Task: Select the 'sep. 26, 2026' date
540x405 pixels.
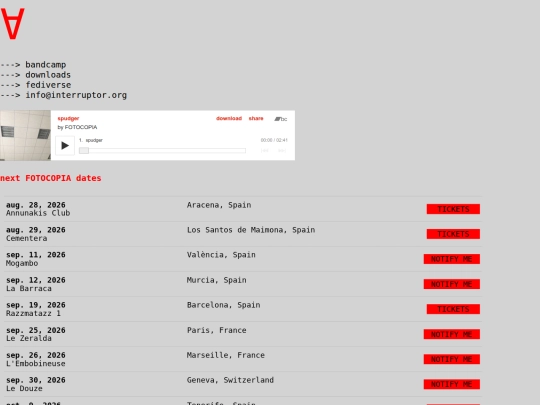Action: [x=36, y=355]
